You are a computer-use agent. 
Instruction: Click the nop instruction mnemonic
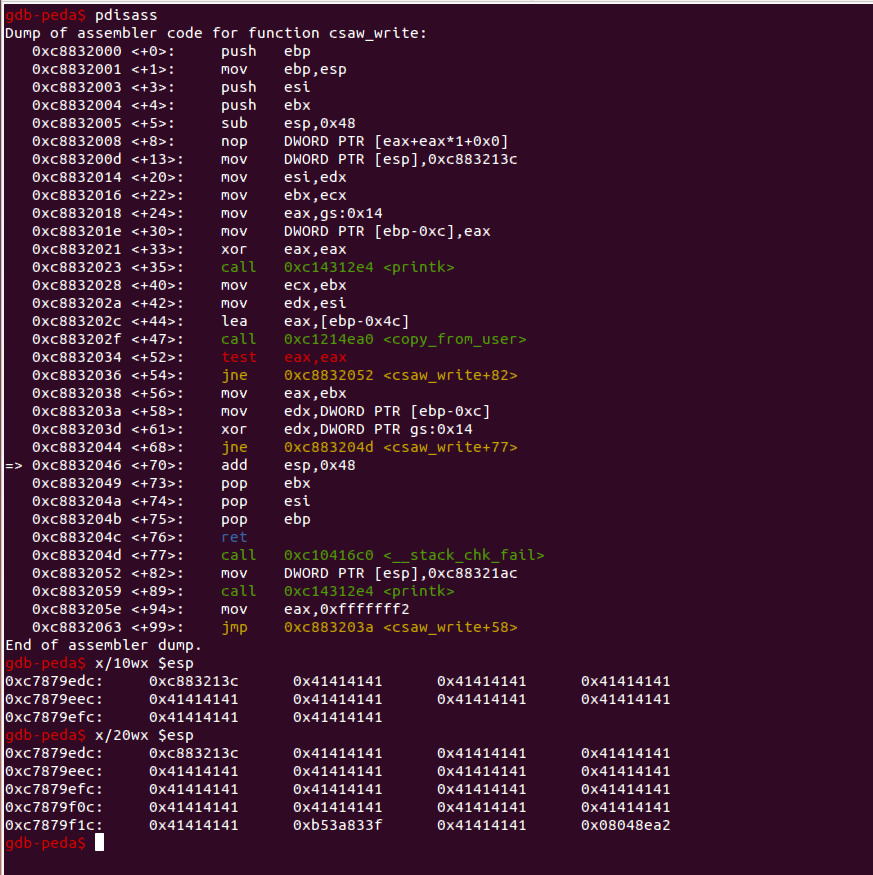tap(233, 141)
